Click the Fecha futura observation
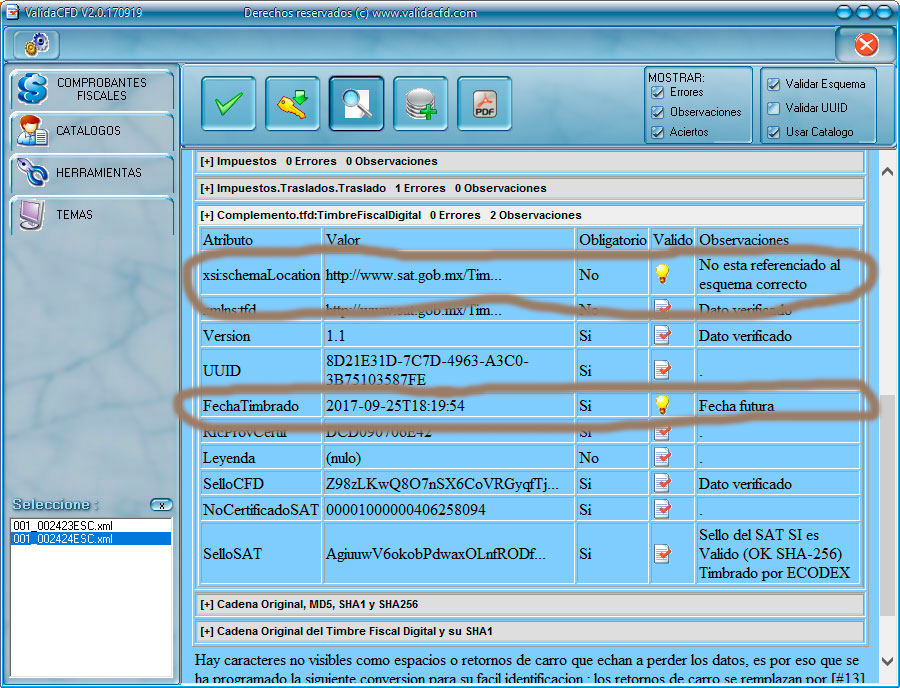Image resolution: width=900 pixels, height=688 pixels. (736, 406)
